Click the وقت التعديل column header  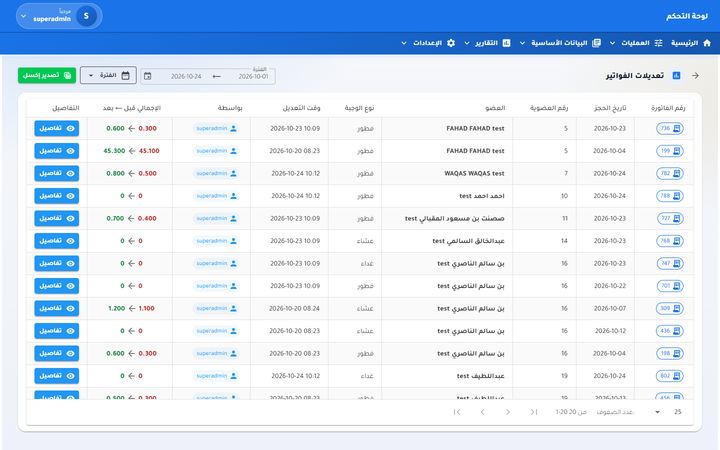pyautogui.click(x=301, y=108)
